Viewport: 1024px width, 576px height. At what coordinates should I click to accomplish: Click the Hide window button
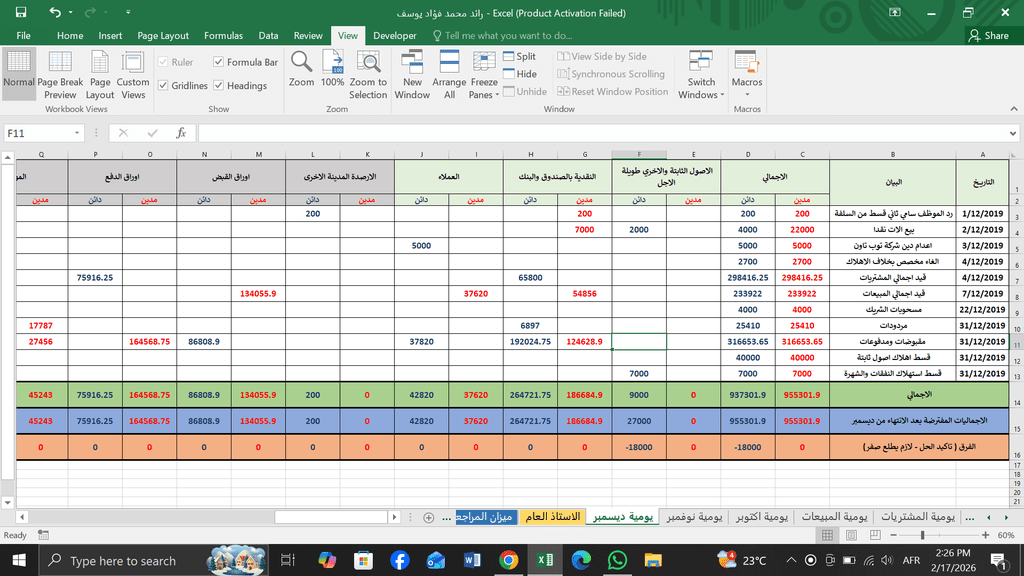(519, 74)
